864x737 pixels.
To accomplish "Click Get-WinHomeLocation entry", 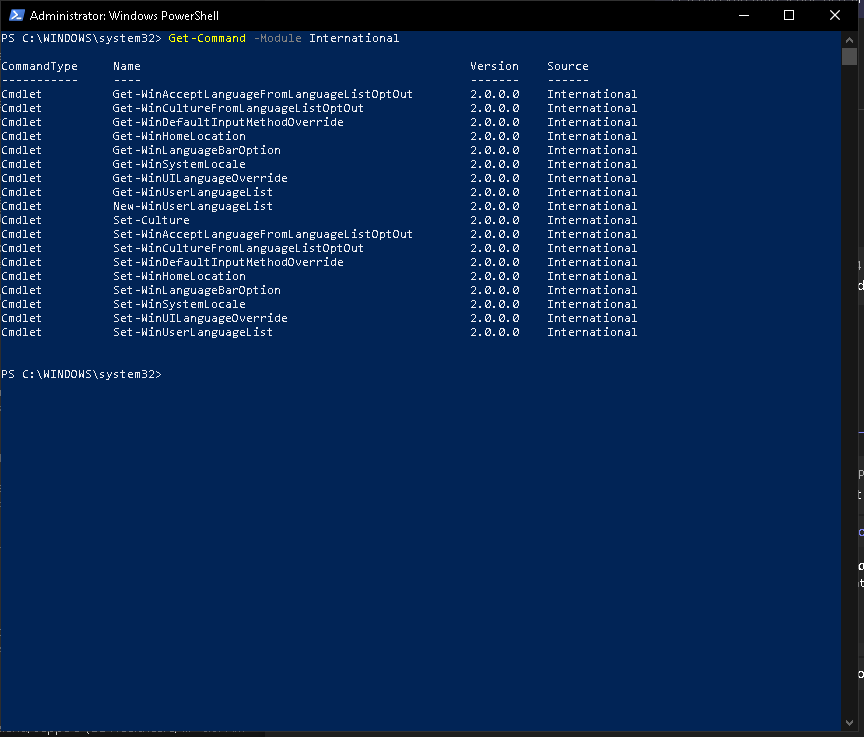I will (x=179, y=136).
